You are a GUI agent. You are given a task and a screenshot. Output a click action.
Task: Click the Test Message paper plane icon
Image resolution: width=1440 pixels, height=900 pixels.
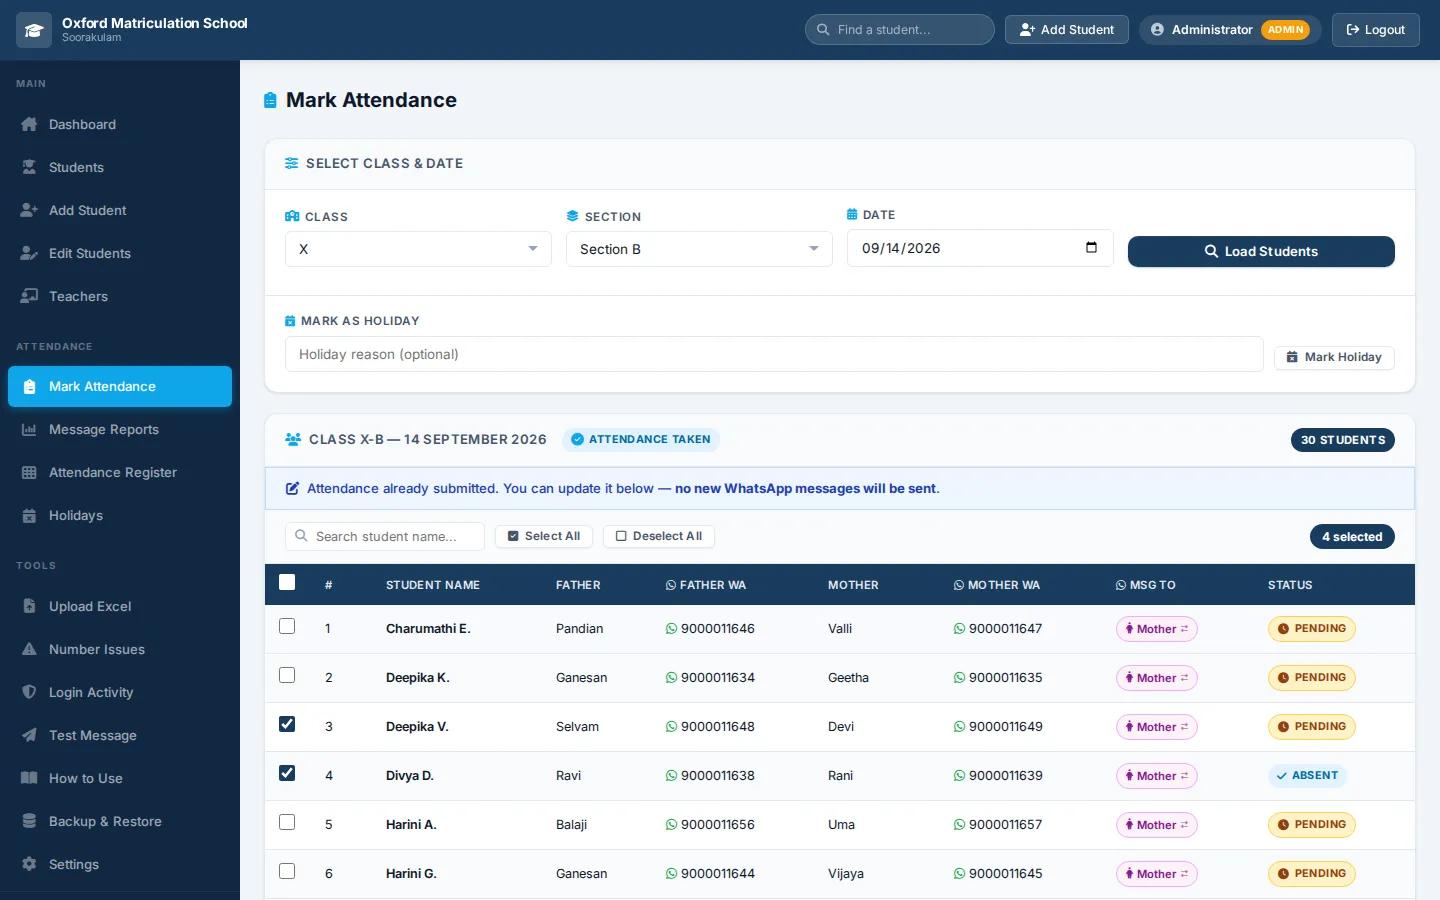pos(29,735)
